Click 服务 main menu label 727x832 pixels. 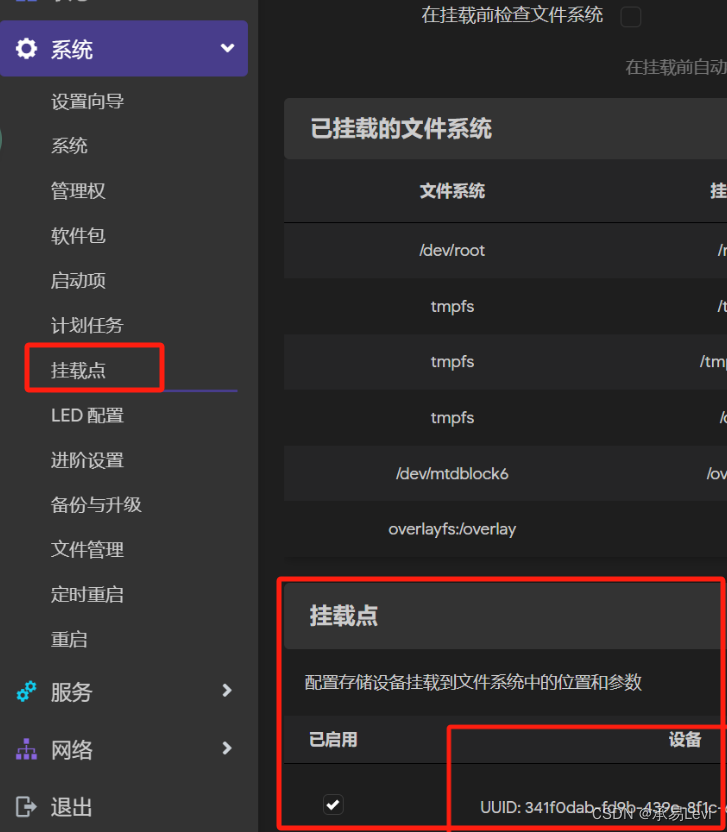(72, 692)
